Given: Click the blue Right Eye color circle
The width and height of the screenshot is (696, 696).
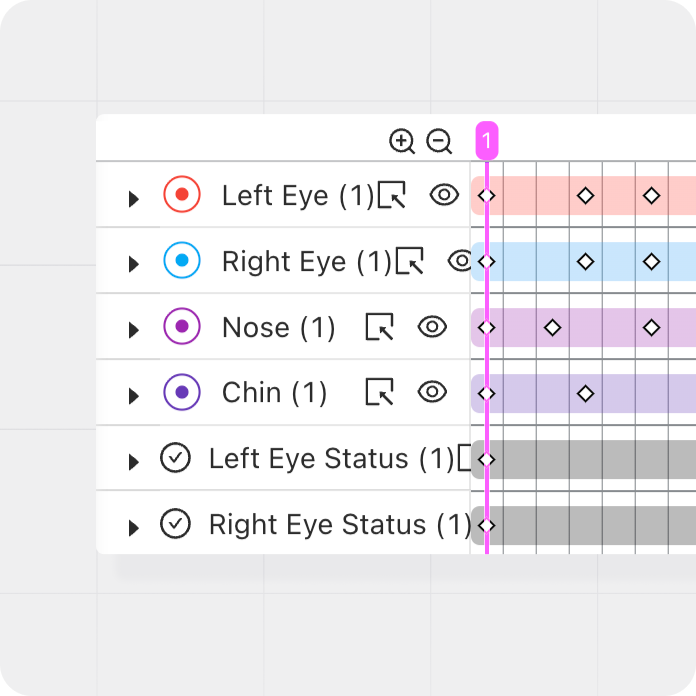Looking at the screenshot, I should click(182, 261).
